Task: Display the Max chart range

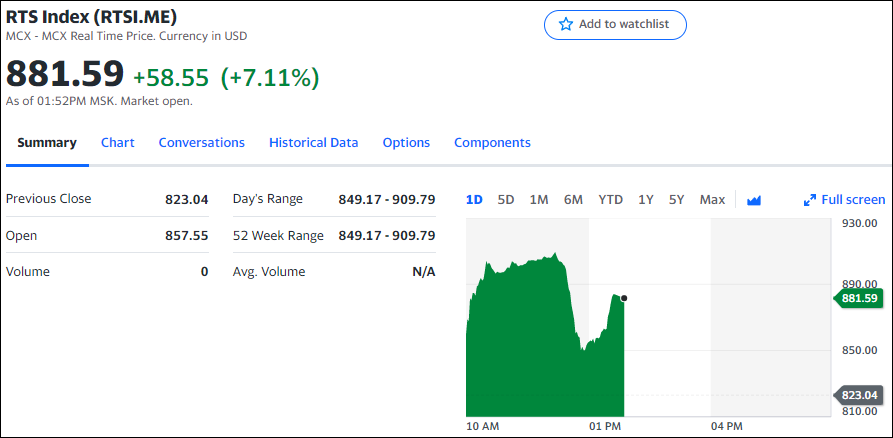Action: point(712,200)
